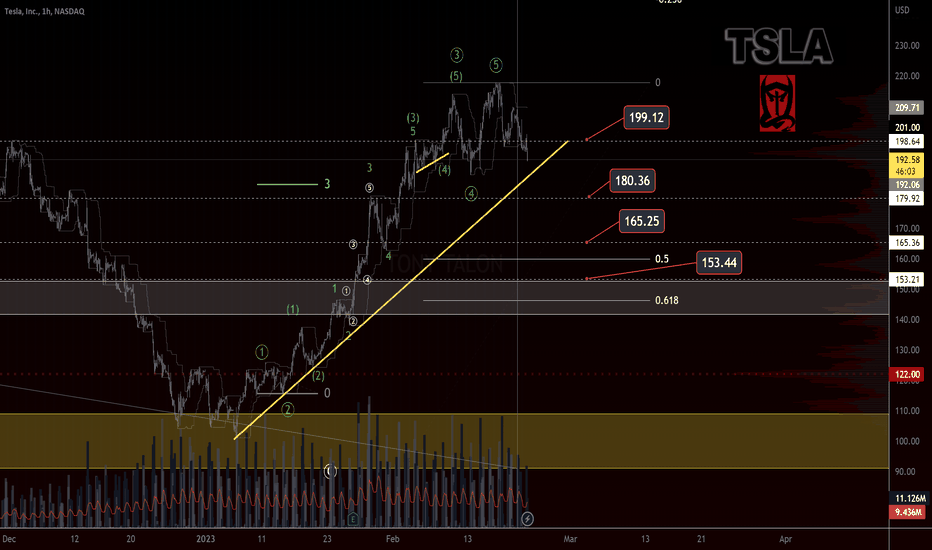Image resolution: width=932 pixels, height=550 pixels.
Task: Click the green circled 2 wave label
Action: pyautogui.click(x=288, y=410)
